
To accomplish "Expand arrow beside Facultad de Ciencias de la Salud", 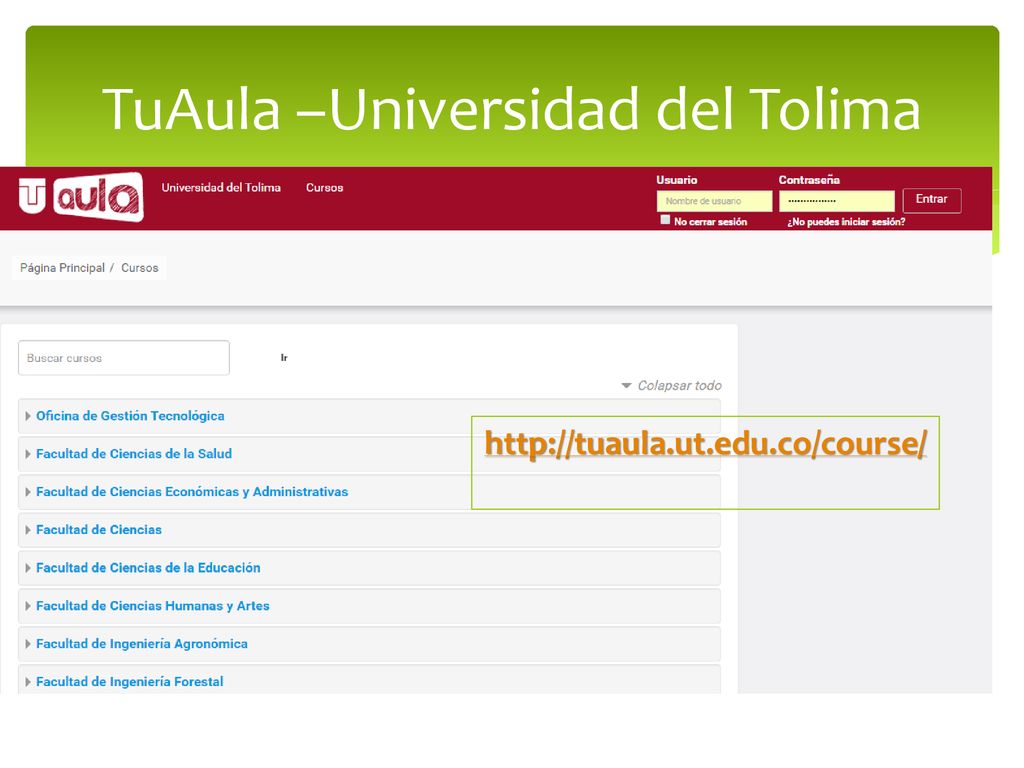I will click(27, 454).
